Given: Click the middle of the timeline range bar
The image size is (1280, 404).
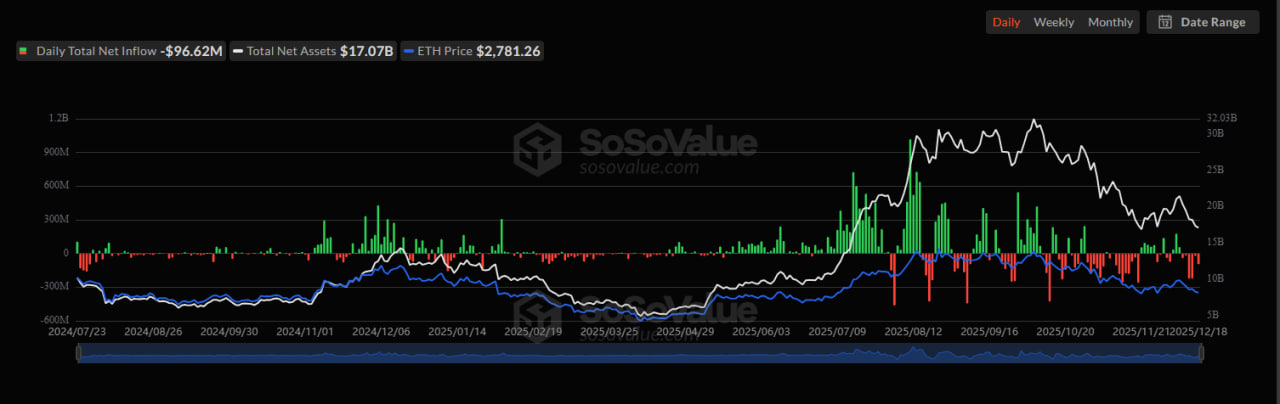Looking at the screenshot, I should [638, 353].
